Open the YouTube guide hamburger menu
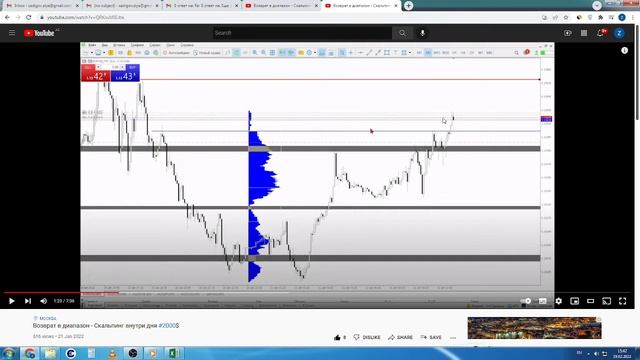This screenshot has height=360, width=640. pos(12,33)
